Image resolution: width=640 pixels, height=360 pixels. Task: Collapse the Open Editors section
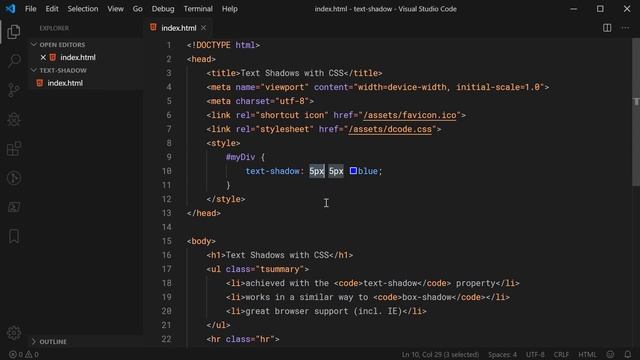tap(34, 44)
